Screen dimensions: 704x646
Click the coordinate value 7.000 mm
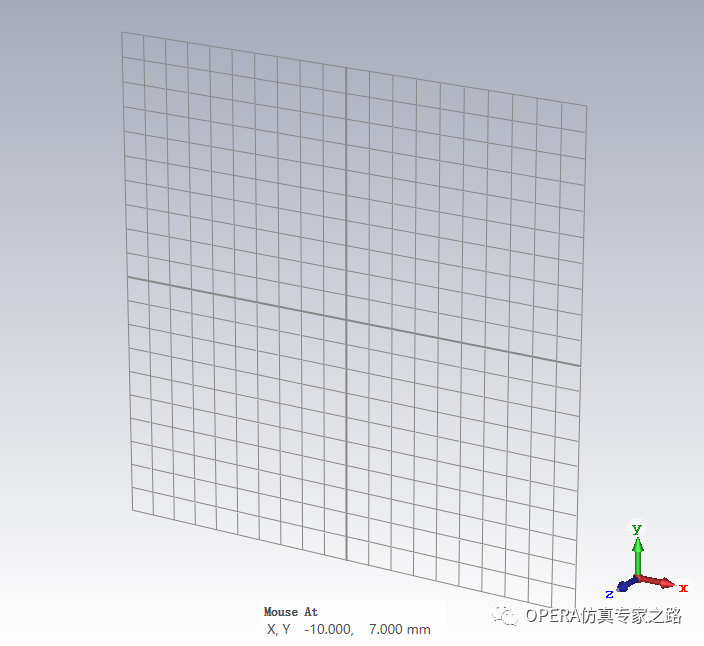[x=400, y=629]
